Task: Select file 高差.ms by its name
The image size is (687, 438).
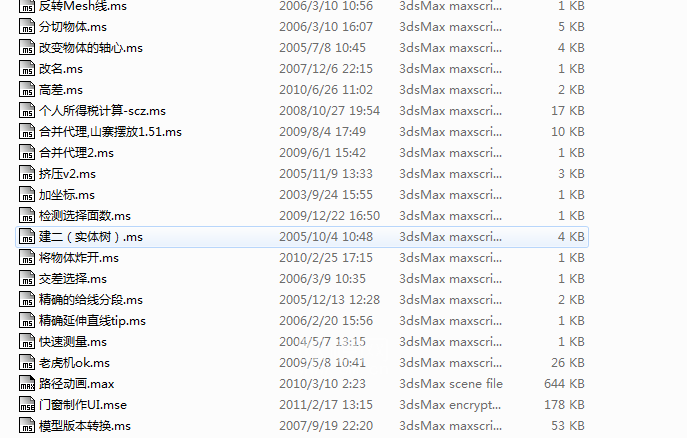Action: (x=61, y=90)
